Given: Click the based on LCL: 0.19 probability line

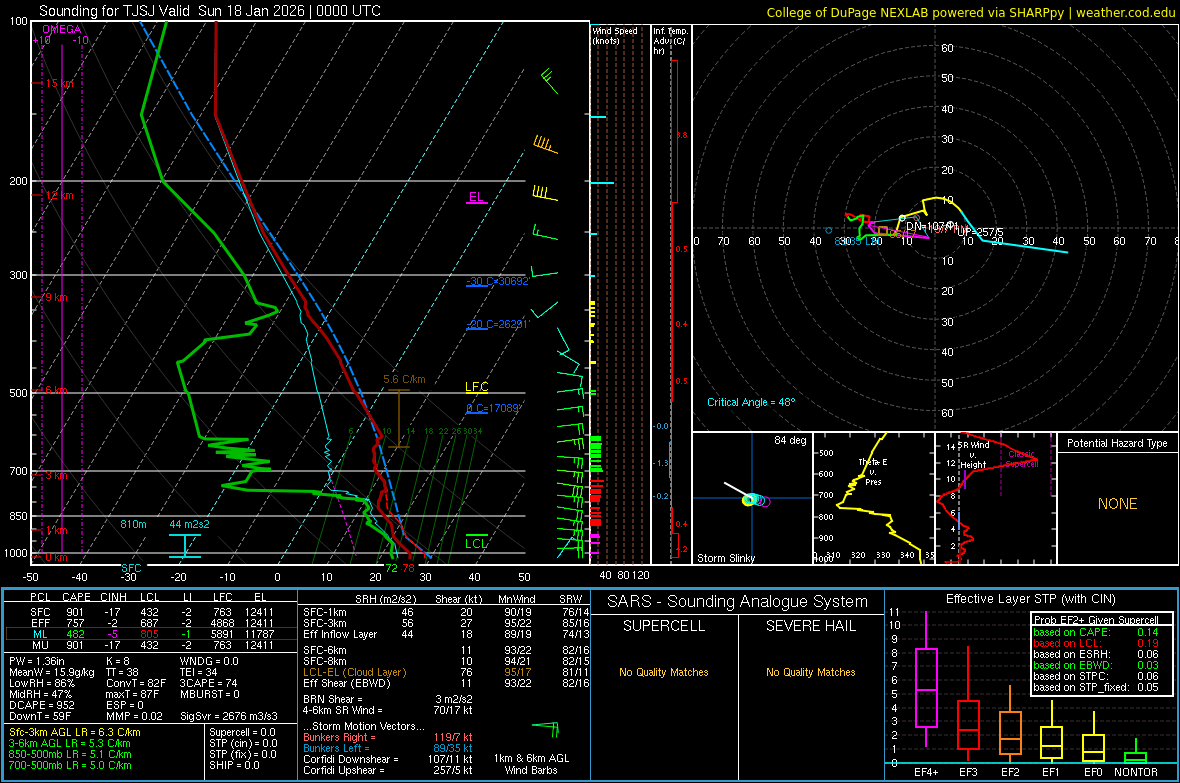Looking at the screenshot, I should [1096, 643].
